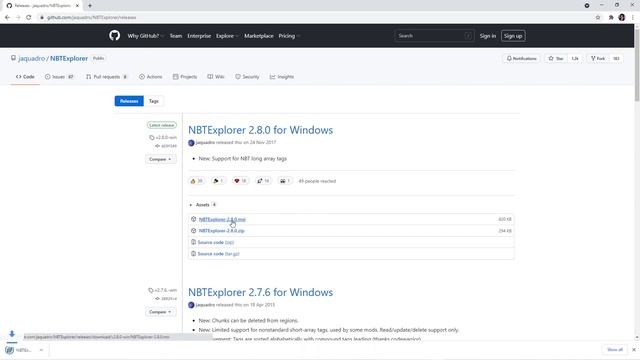640x360 pixels.
Task: Download Source code (zip)
Action: point(216,242)
